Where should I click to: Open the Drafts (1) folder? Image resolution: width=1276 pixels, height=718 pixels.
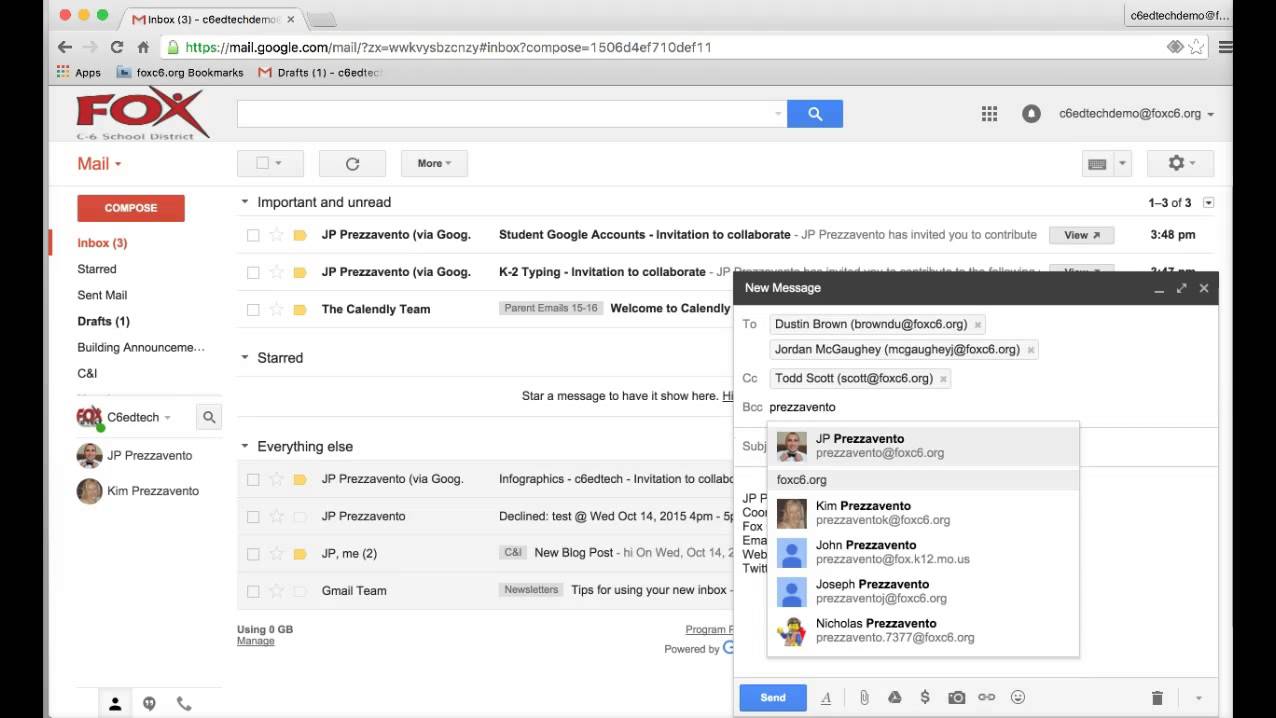(103, 321)
